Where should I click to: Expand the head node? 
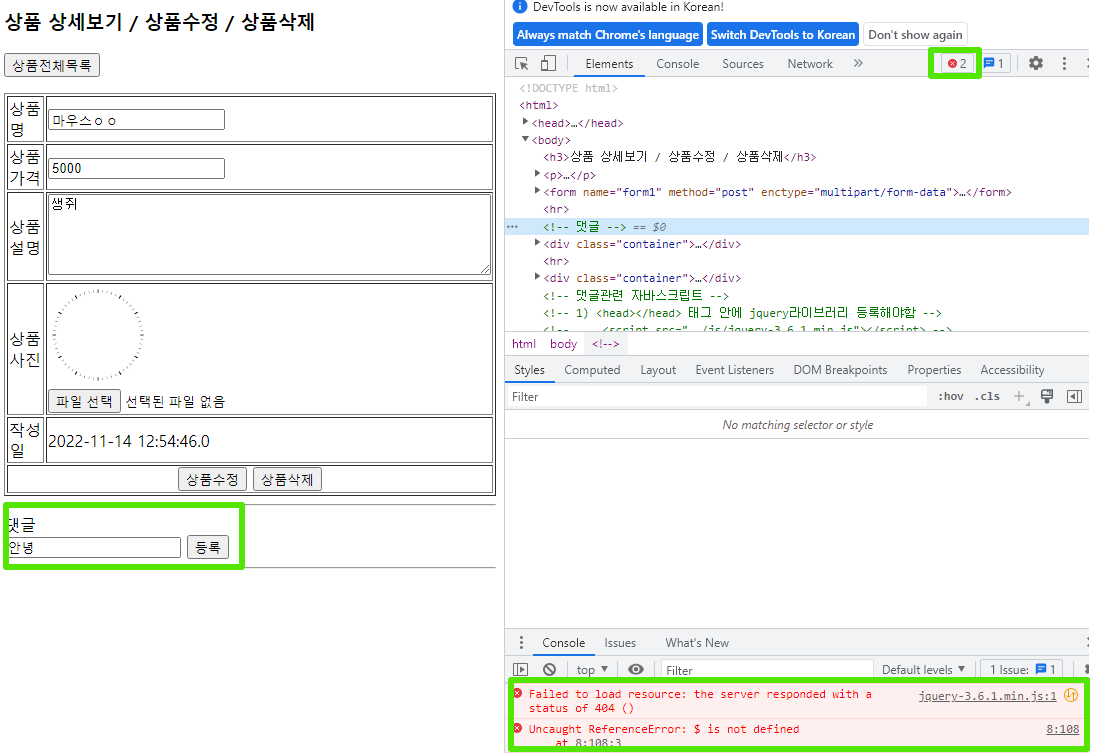coord(525,122)
